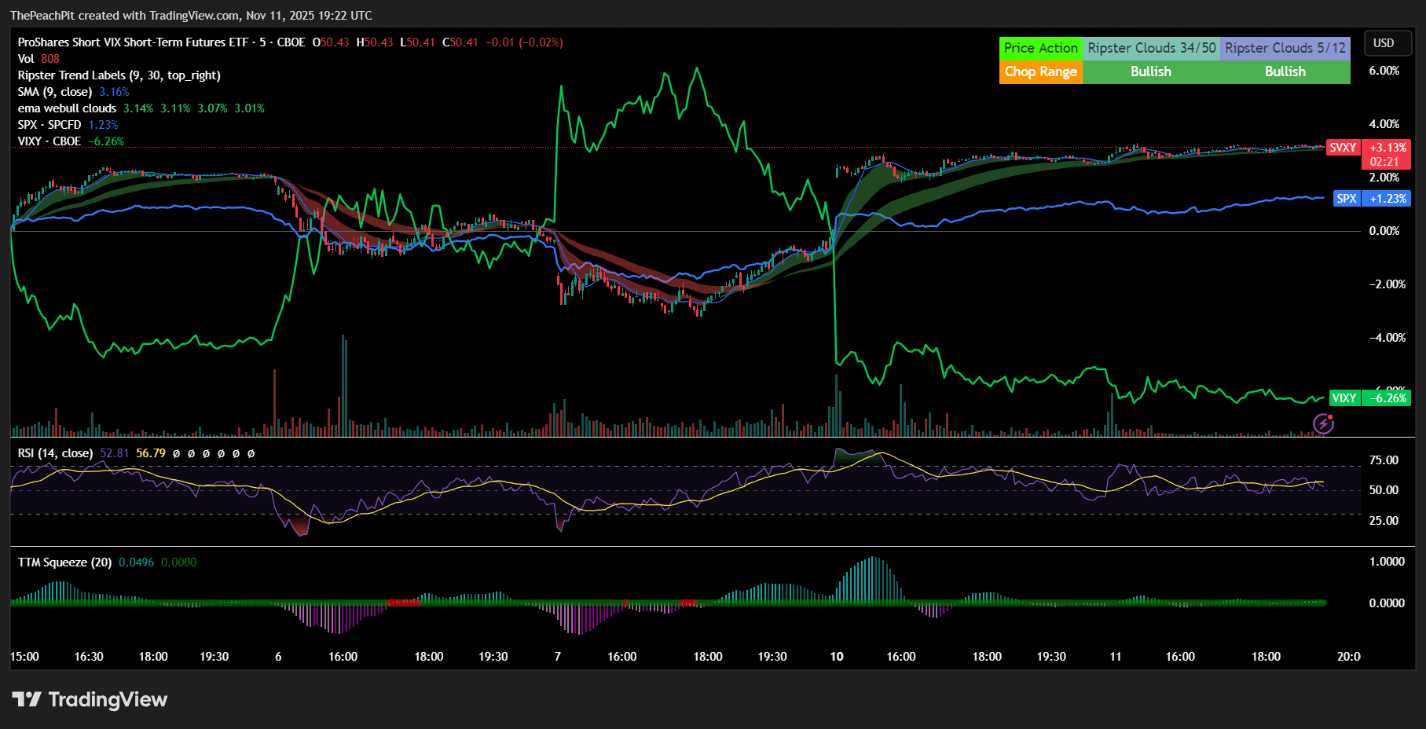Select the Vol indicator legend

pos(27,59)
